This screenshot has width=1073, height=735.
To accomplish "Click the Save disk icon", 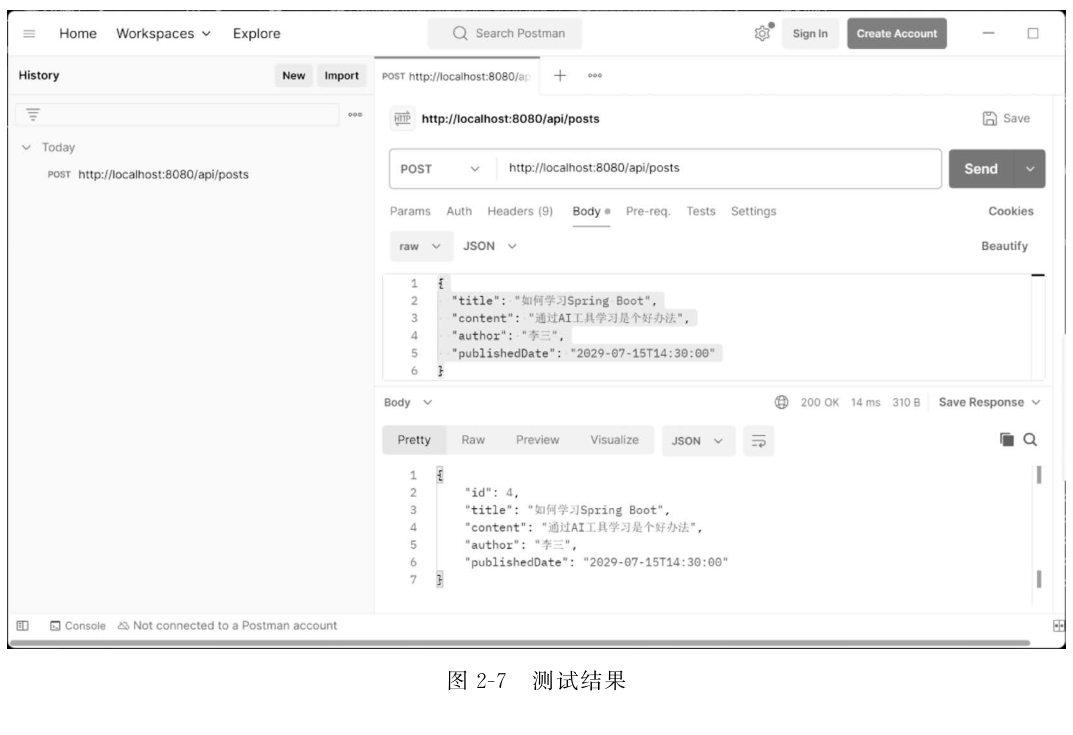I will (990, 118).
